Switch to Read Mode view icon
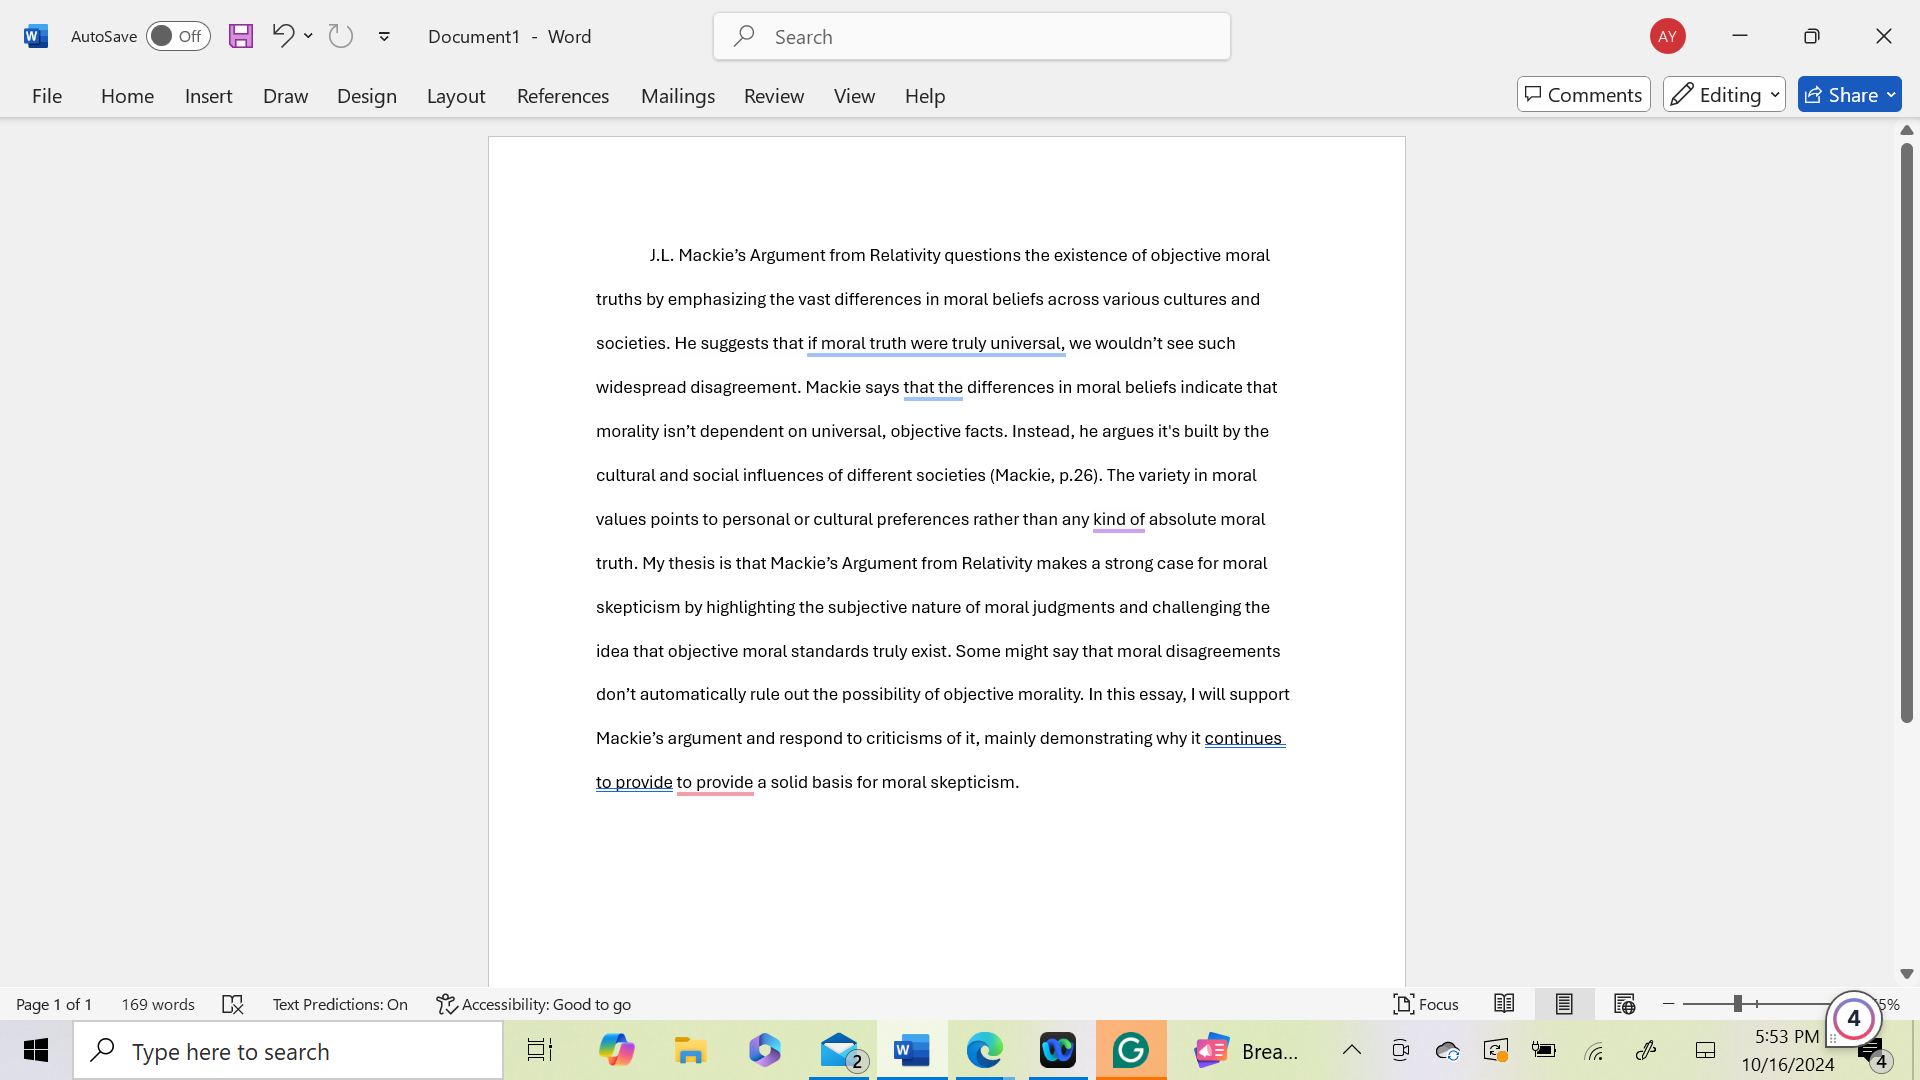 [x=1504, y=1004]
